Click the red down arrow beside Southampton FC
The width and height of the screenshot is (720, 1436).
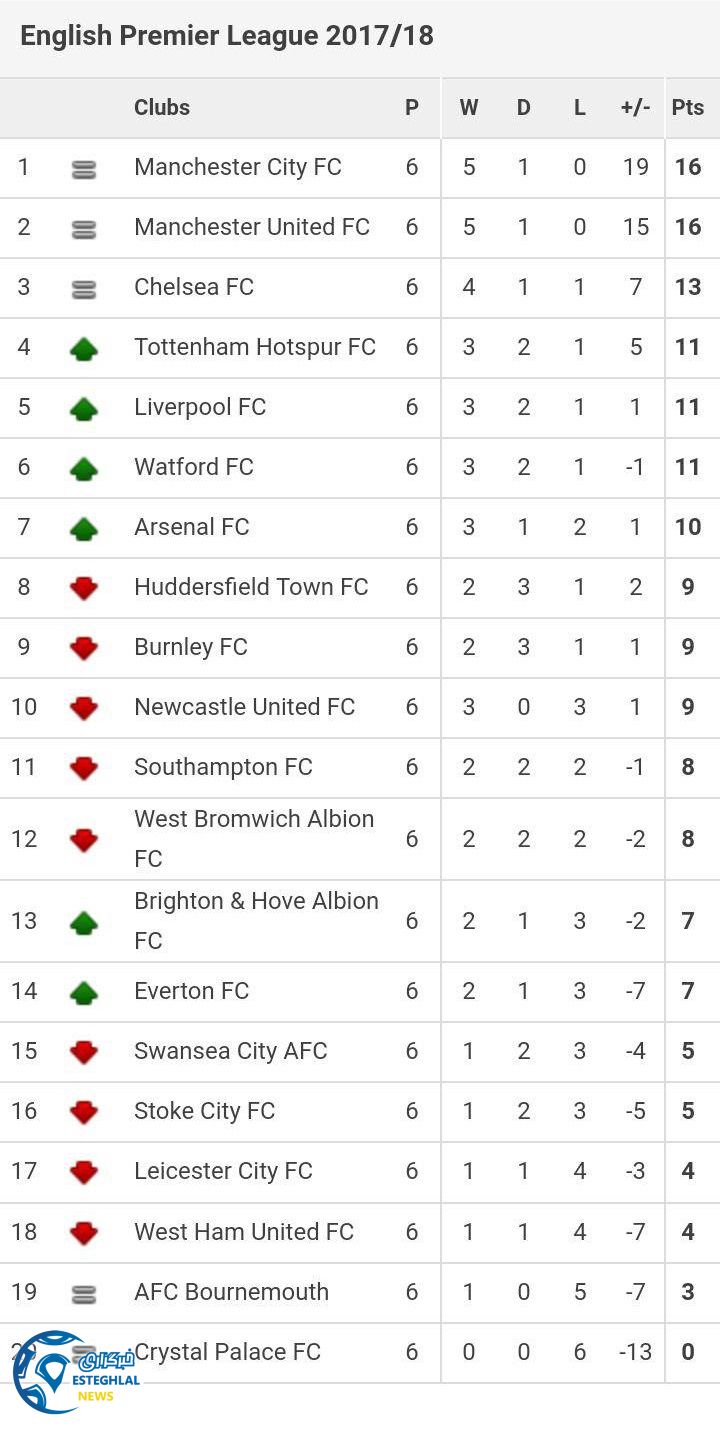coord(84,768)
